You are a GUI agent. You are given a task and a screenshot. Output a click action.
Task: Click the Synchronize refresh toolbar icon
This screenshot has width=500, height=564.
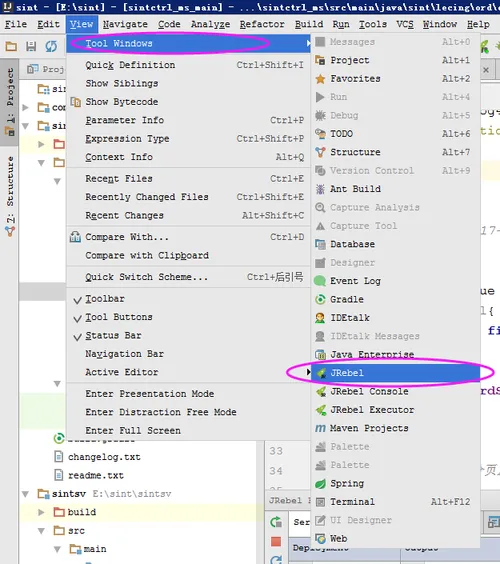pos(51,46)
